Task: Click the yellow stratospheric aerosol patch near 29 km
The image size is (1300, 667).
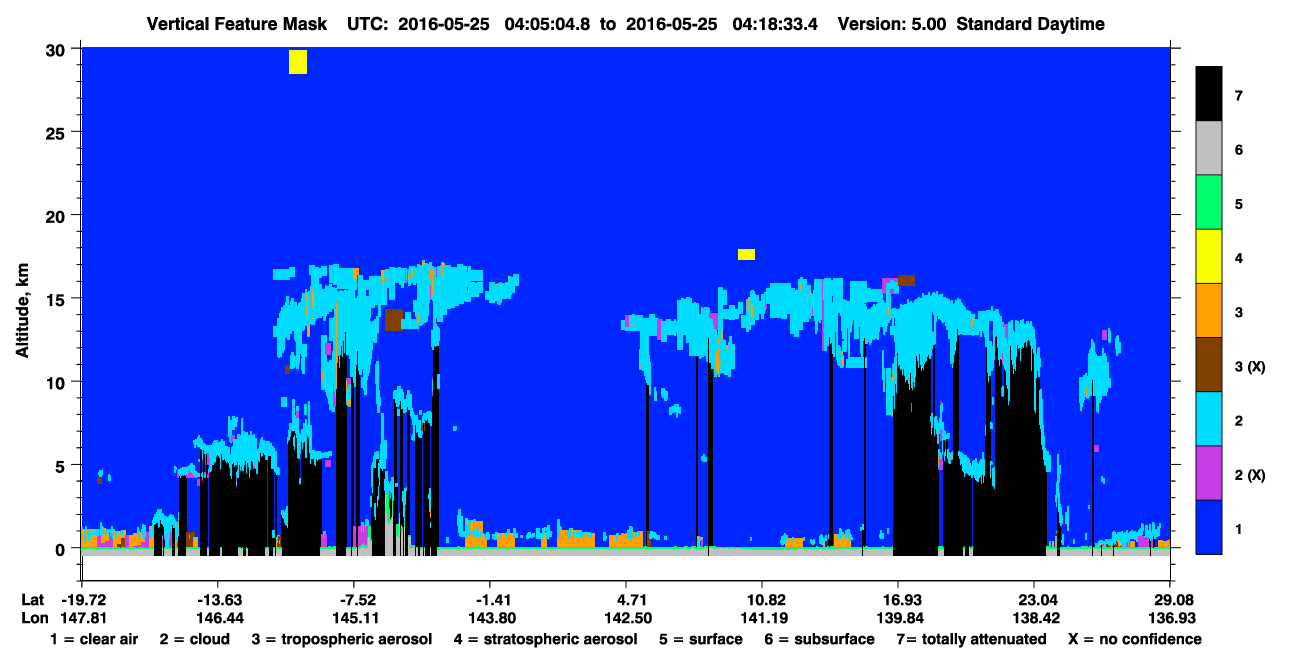Action: coord(298,62)
